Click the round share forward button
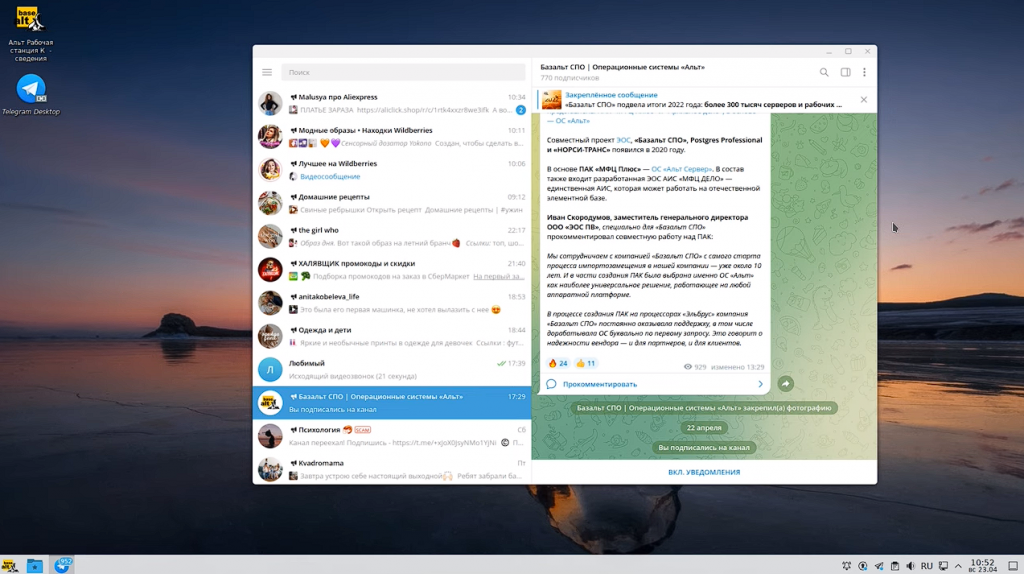 [786, 384]
